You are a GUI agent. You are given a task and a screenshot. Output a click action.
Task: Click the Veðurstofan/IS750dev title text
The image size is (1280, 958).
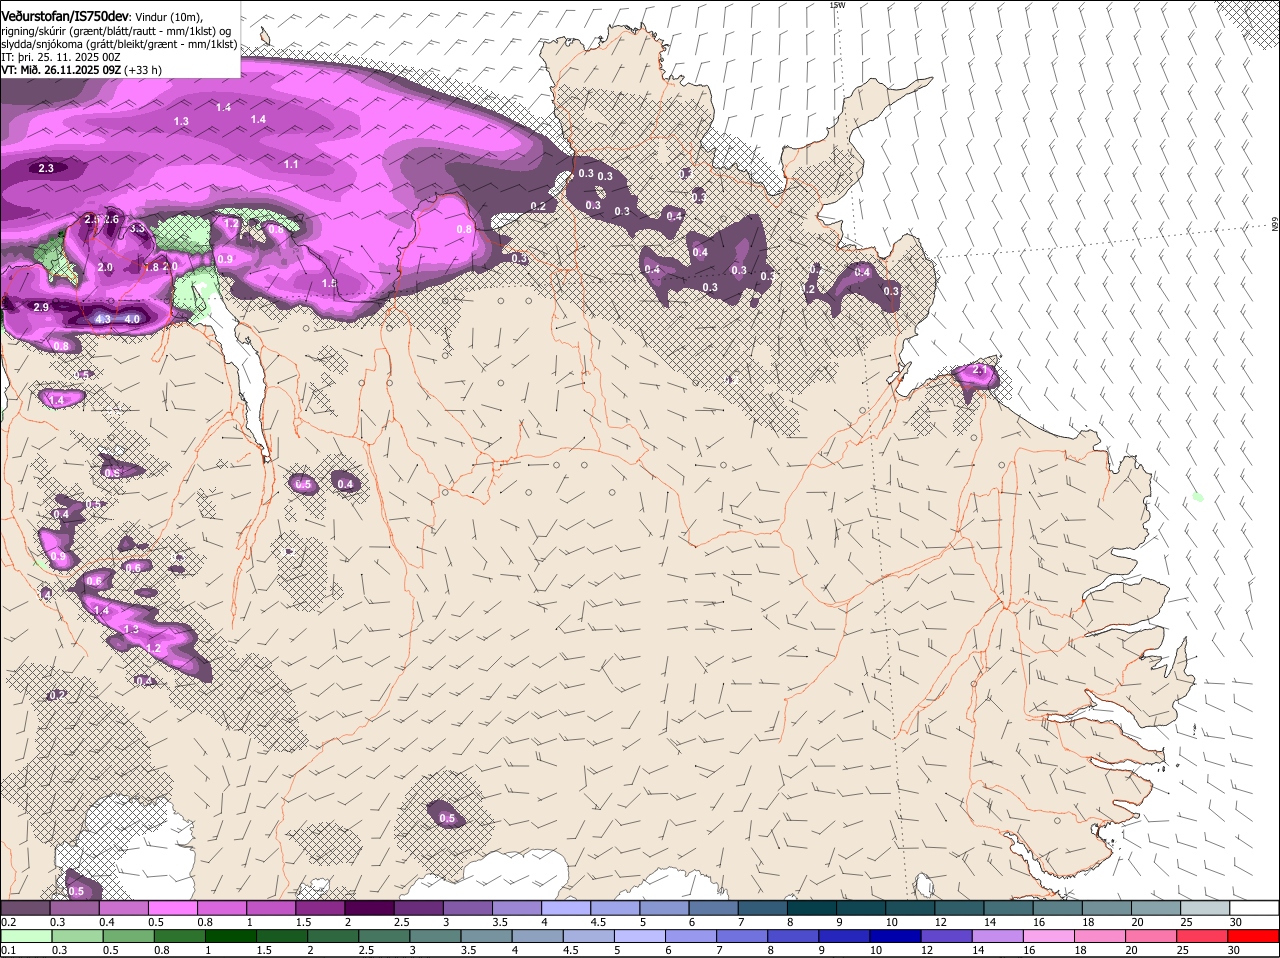point(65,15)
